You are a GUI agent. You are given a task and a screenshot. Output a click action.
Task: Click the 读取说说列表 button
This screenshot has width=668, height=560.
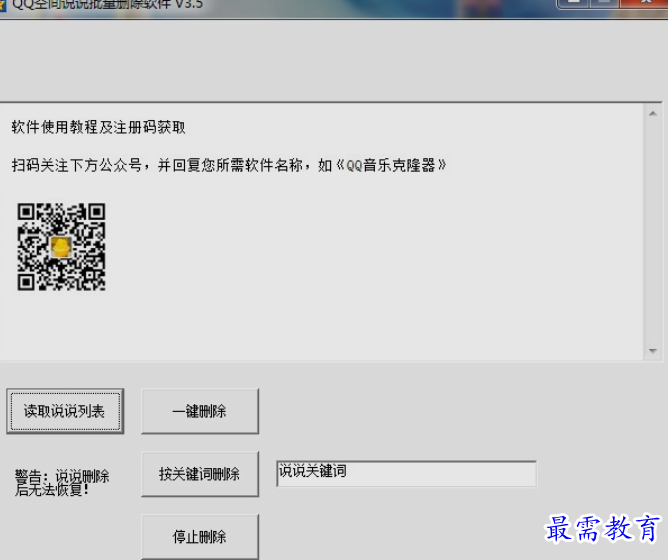coord(65,411)
